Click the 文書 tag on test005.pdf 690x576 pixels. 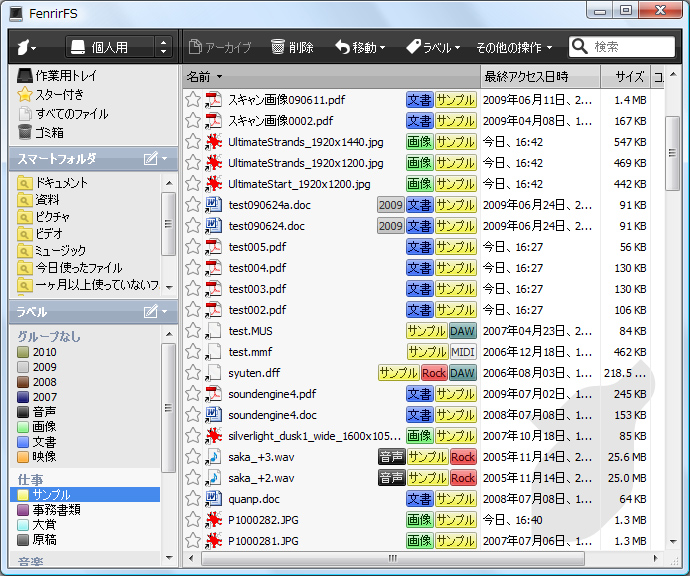(420, 247)
